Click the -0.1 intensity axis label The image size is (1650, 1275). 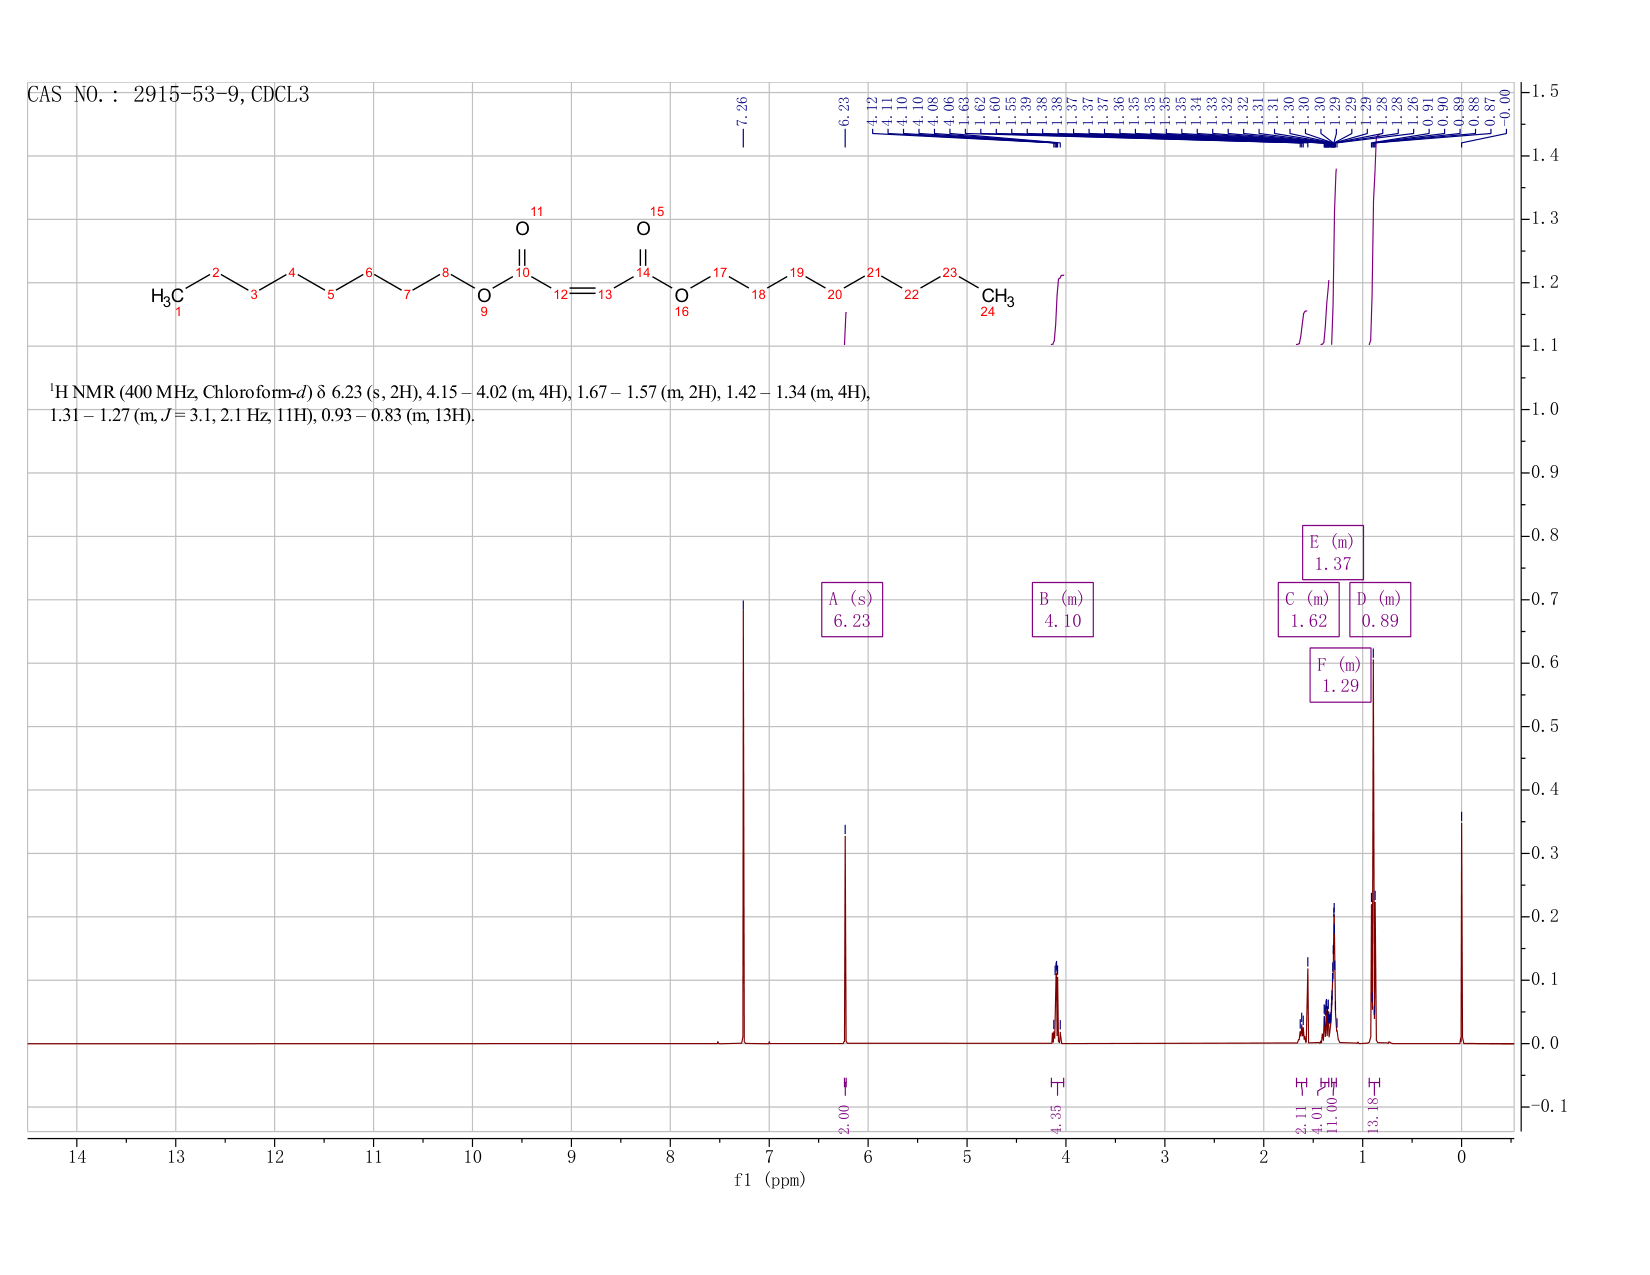[1548, 1106]
